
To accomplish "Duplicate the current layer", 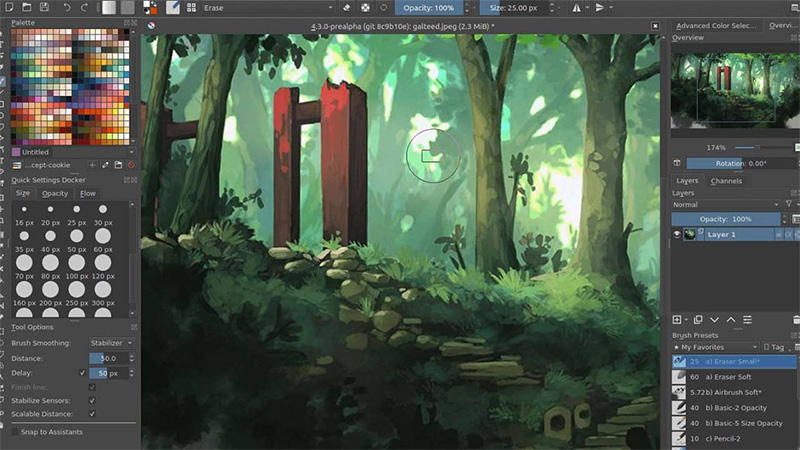I will tap(698, 319).
